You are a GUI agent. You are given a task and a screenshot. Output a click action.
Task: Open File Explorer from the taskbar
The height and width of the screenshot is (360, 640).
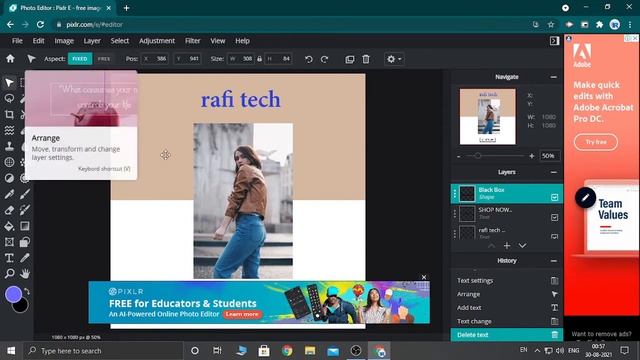pos(310,351)
